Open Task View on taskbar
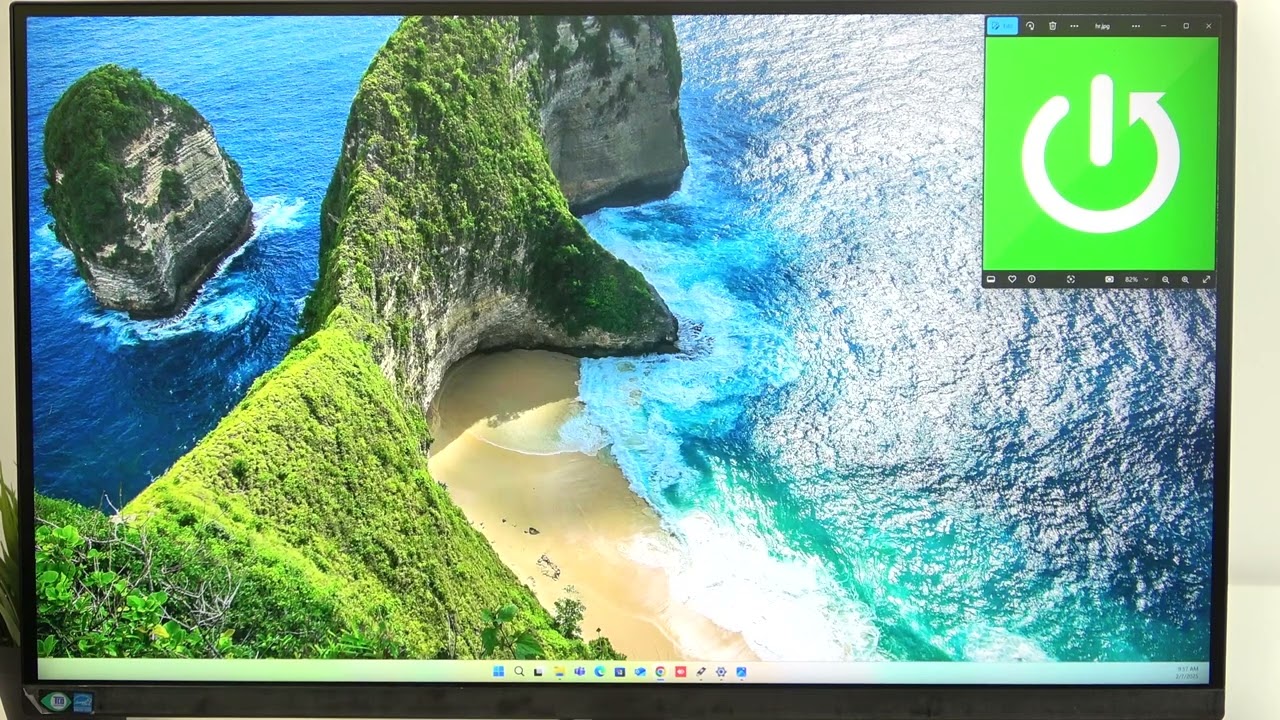Viewport: 1280px width, 720px height. point(538,671)
